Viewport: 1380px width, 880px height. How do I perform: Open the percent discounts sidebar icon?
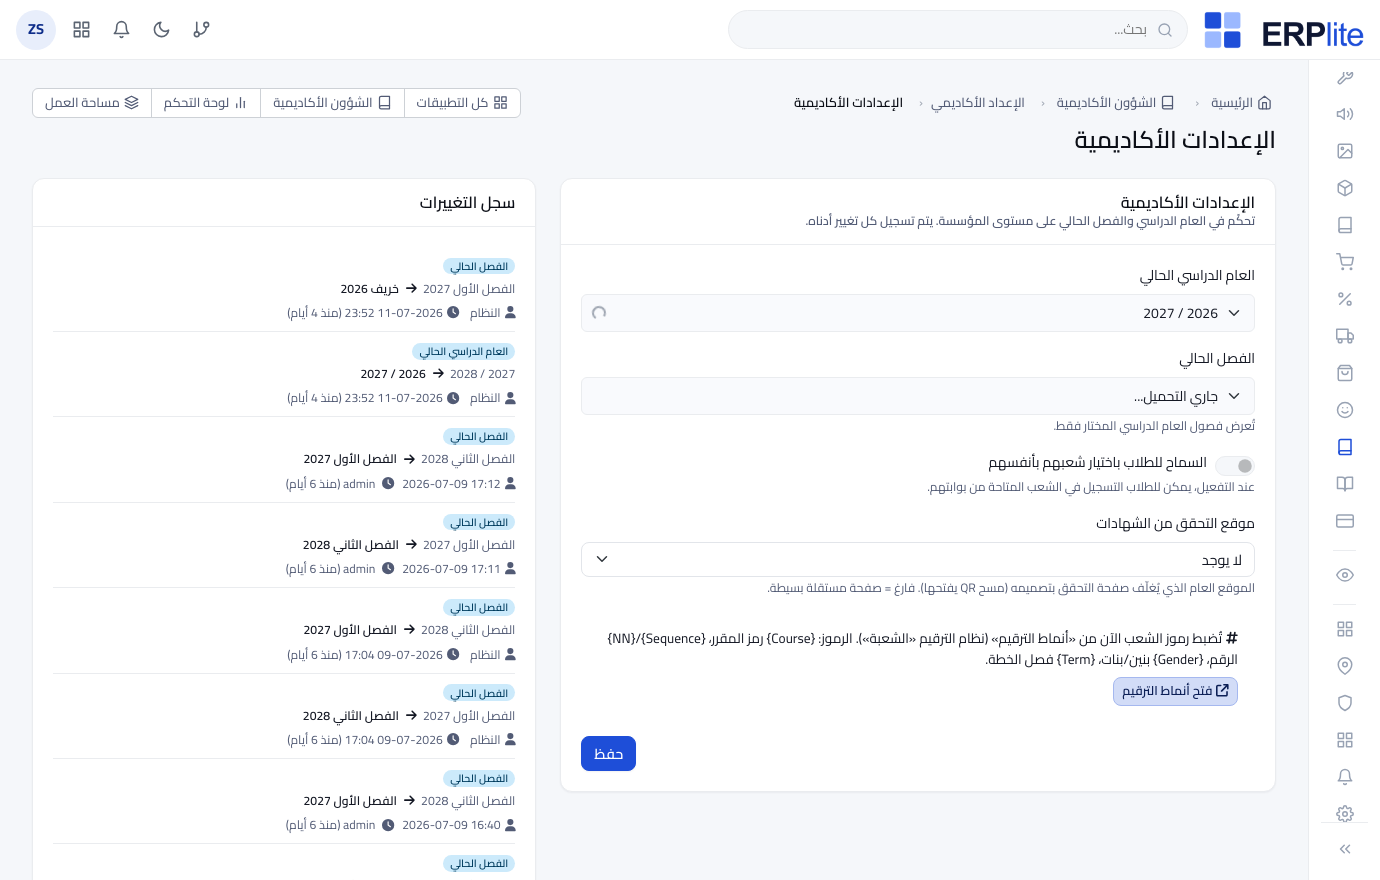1345,299
